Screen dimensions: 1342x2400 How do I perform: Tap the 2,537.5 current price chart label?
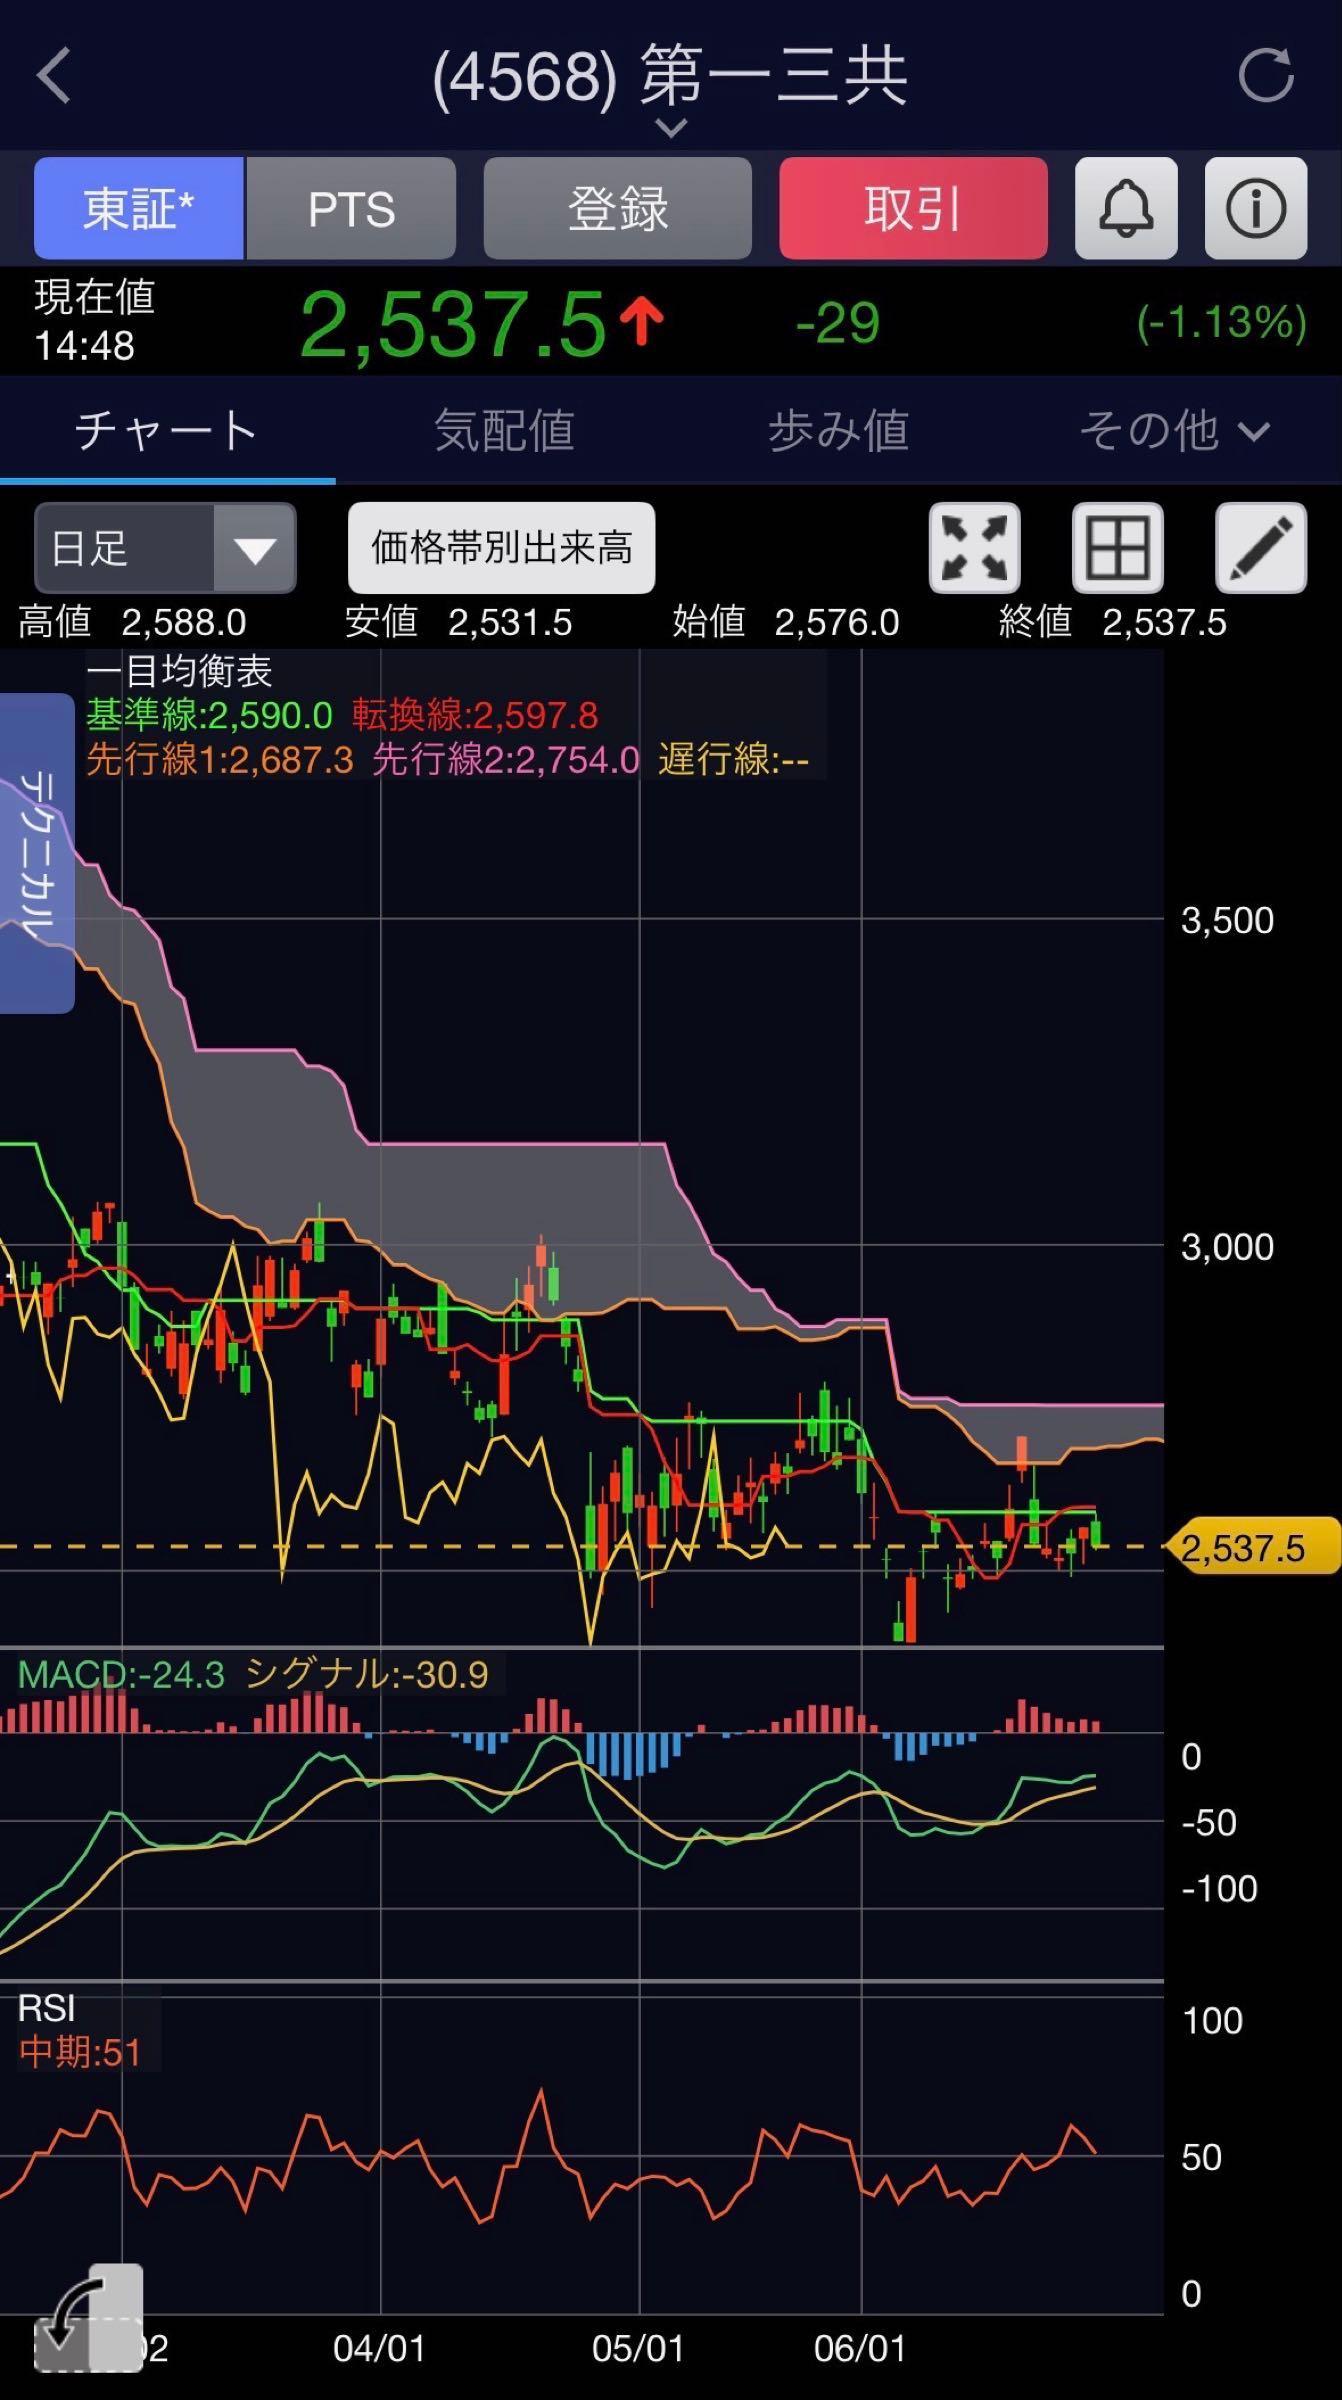coord(1254,1547)
